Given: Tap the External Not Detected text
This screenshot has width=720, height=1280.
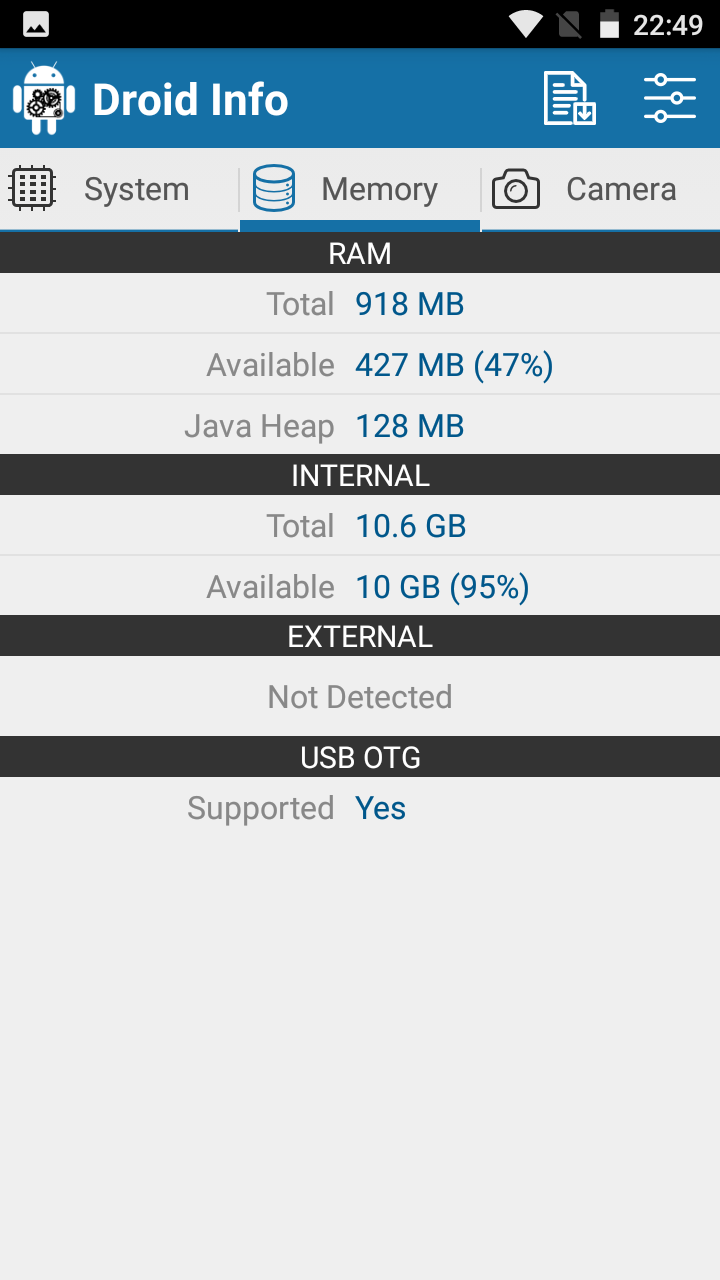Looking at the screenshot, I should (x=360, y=697).
